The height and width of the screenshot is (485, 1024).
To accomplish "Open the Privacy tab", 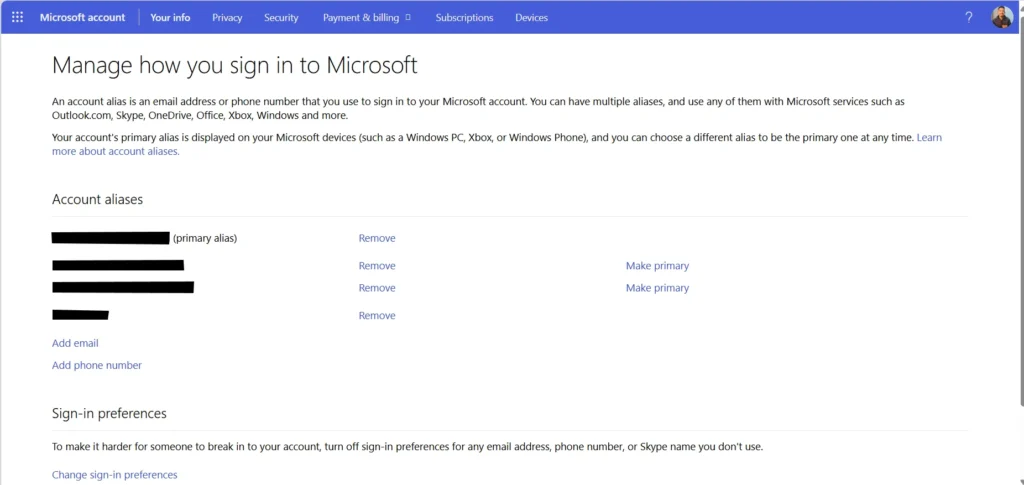I will point(227,18).
